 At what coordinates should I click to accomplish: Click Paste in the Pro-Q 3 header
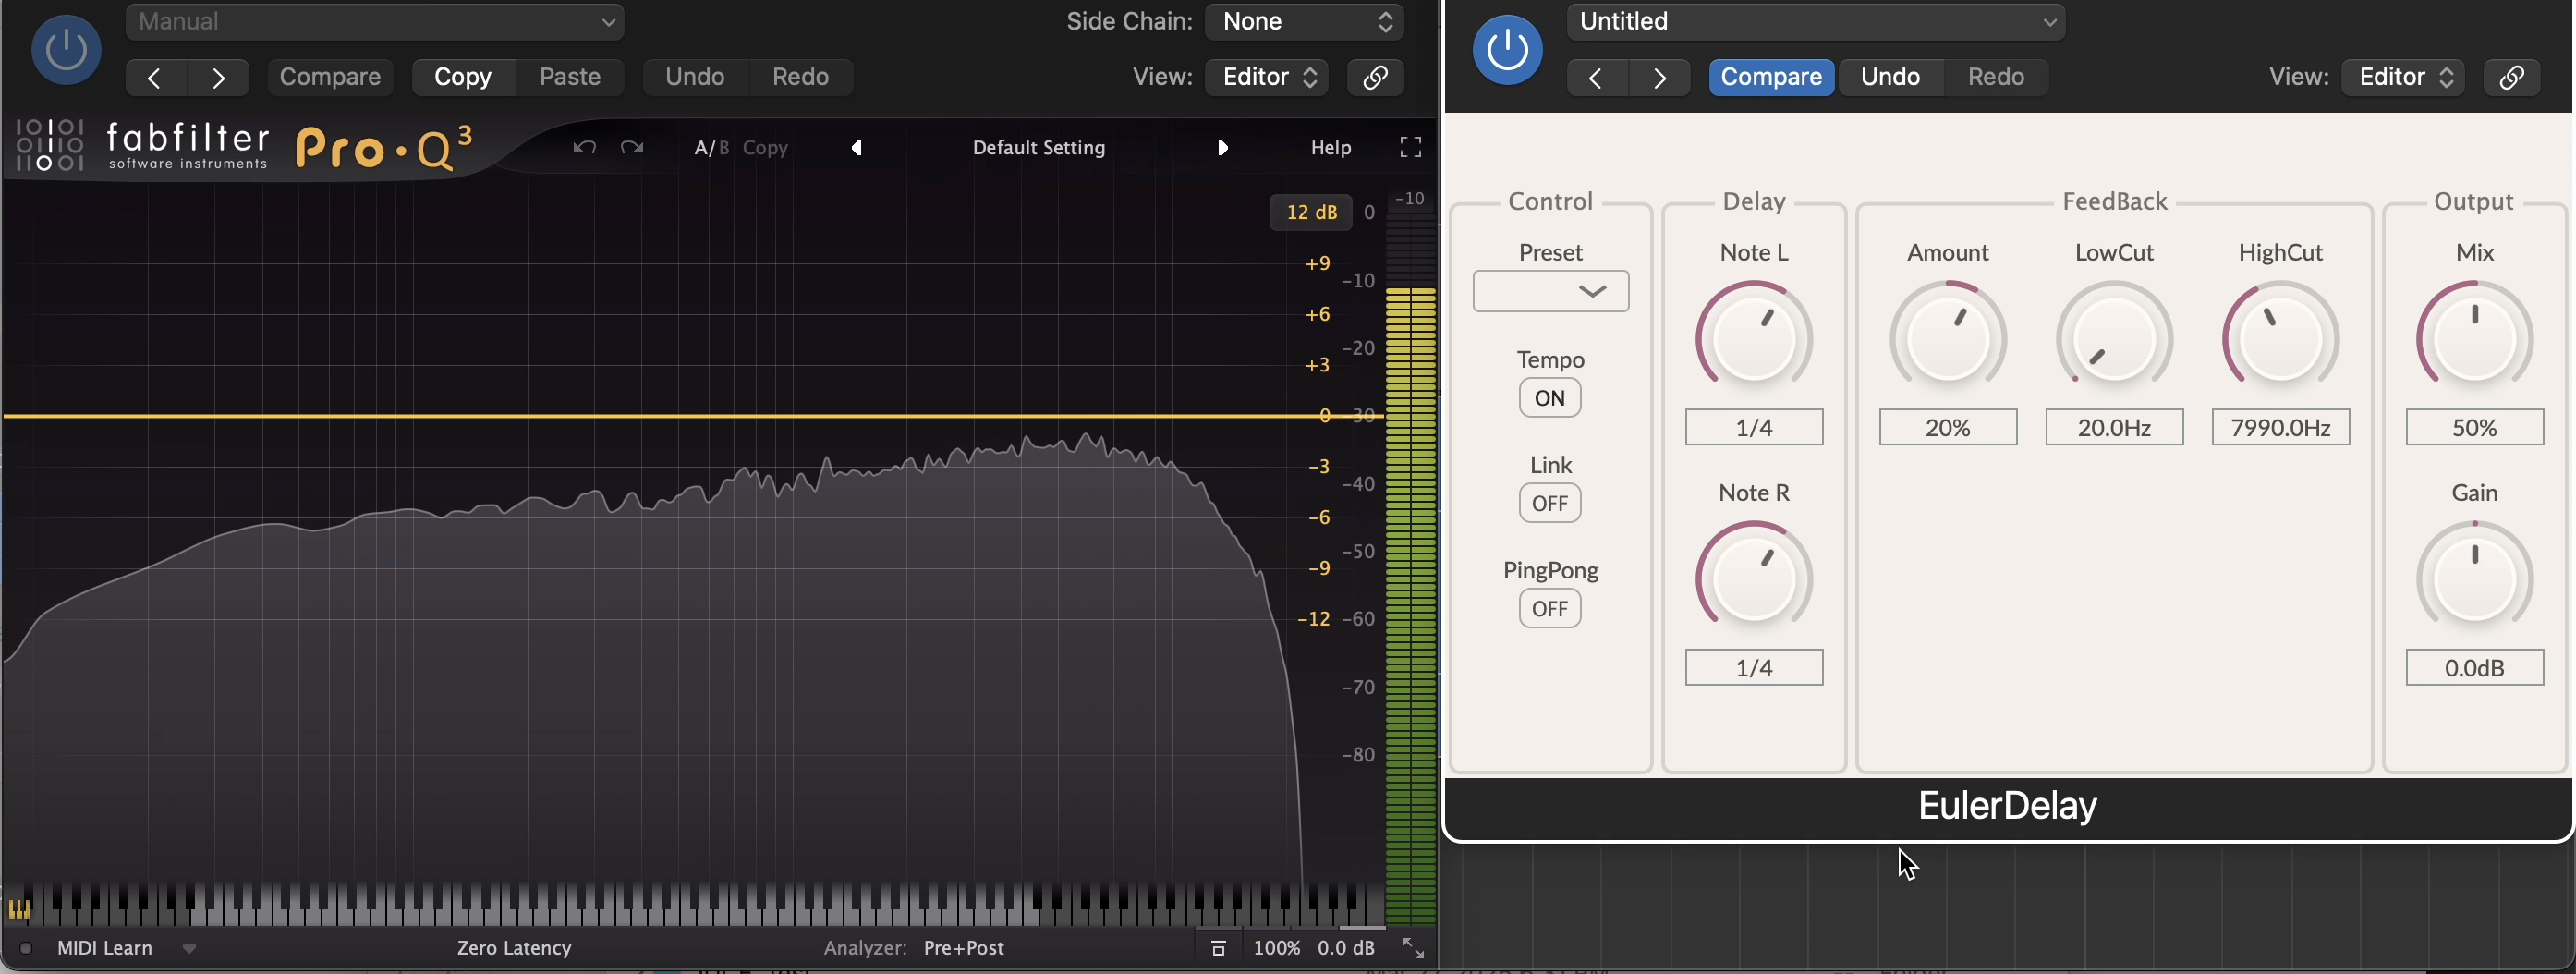570,77
